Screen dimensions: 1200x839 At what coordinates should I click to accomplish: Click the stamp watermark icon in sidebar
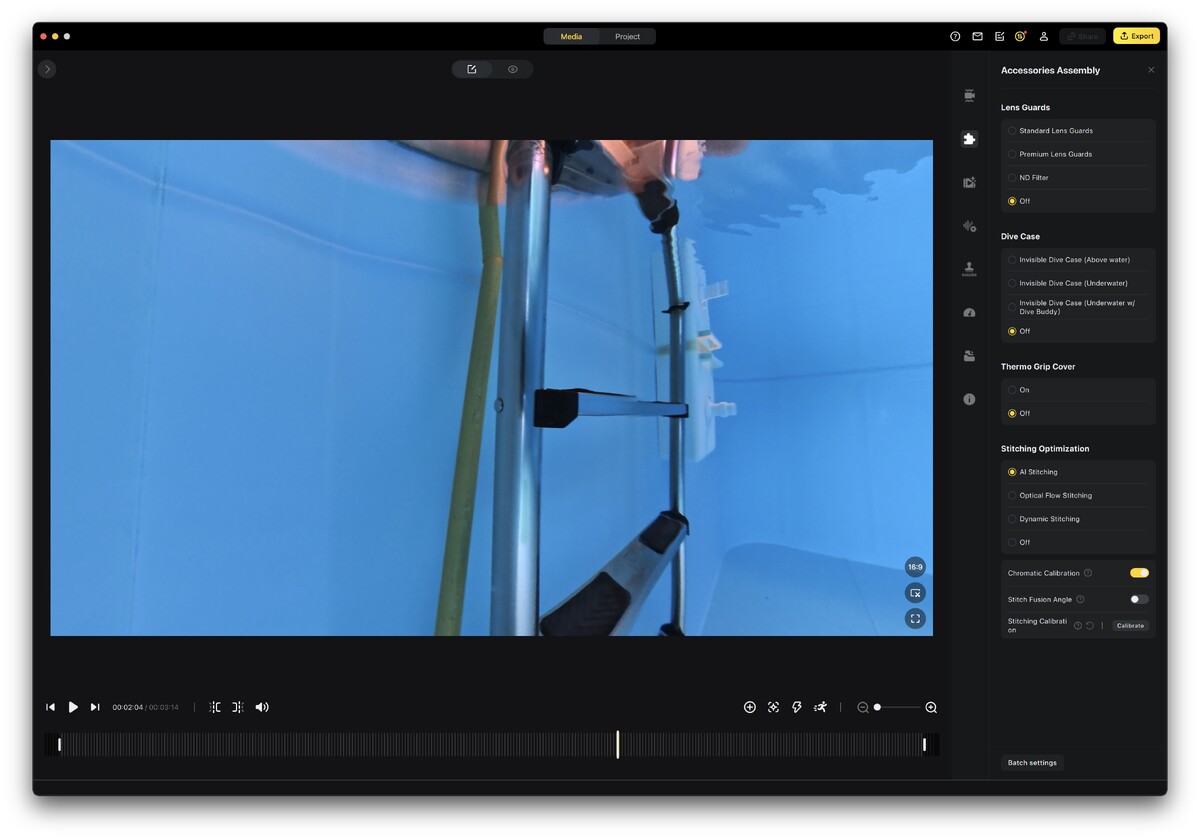click(x=968, y=269)
